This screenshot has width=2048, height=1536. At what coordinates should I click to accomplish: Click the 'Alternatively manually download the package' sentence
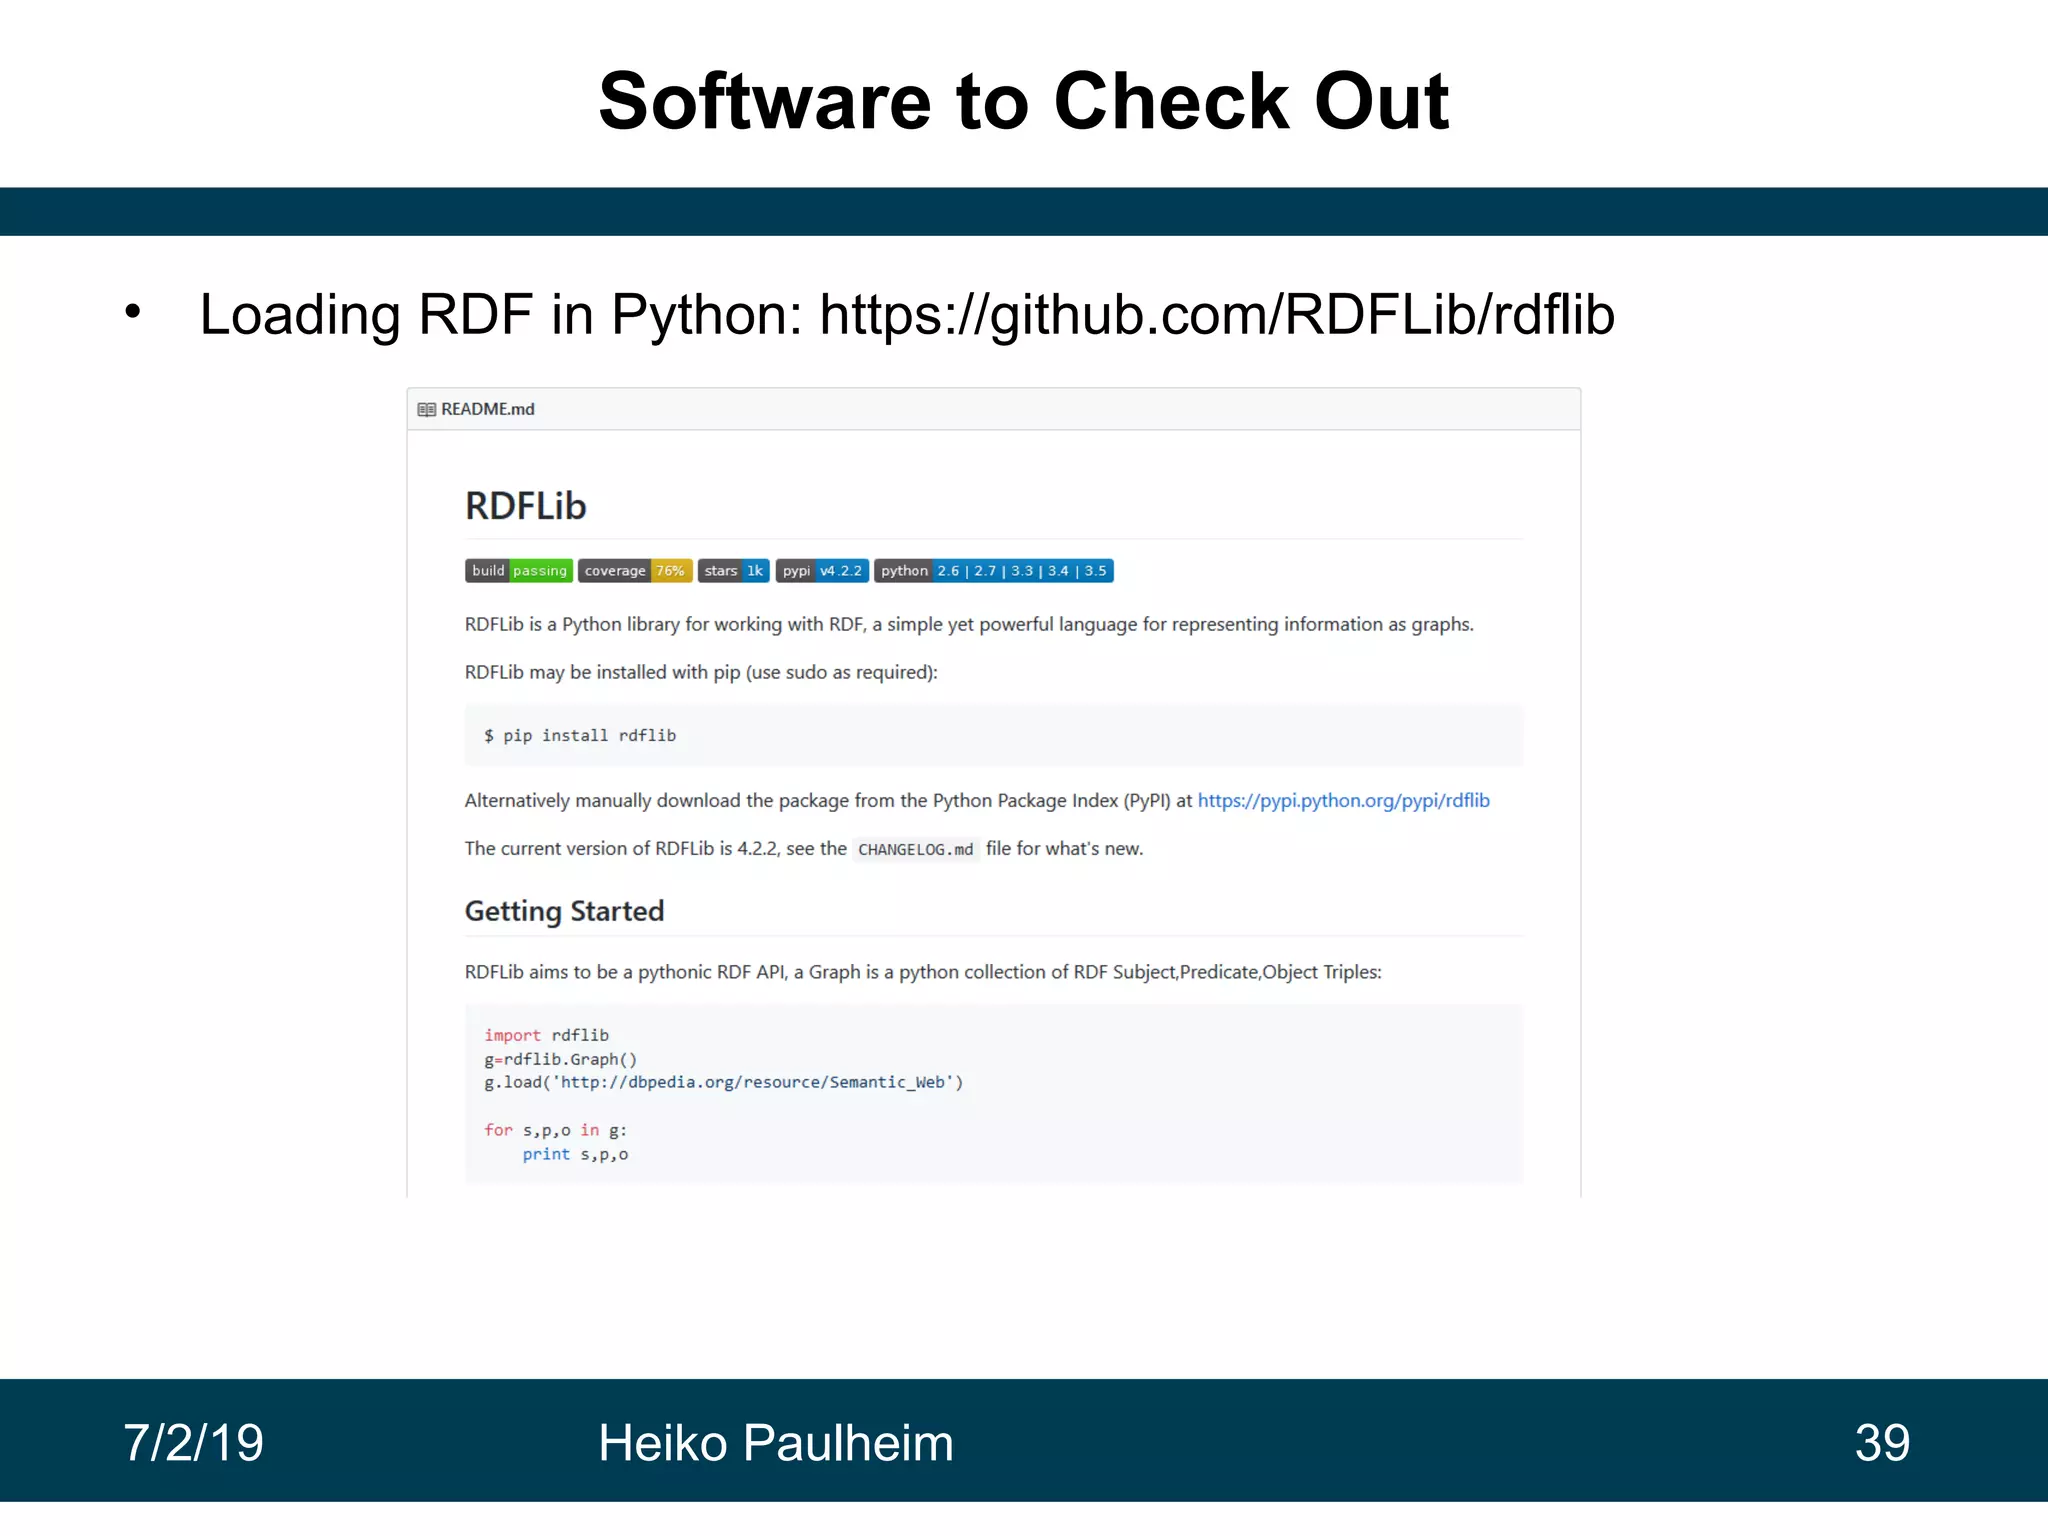977,801
